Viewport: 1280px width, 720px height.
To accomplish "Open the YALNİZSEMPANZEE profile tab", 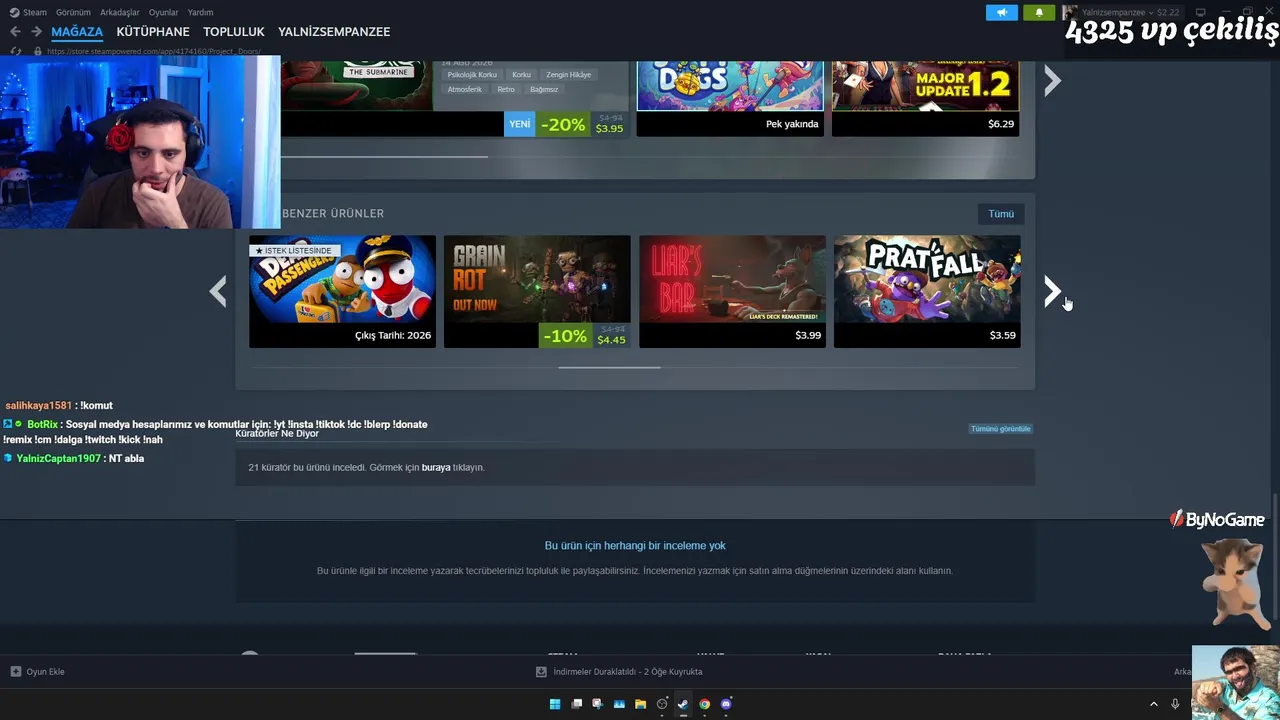I will (334, 32).
